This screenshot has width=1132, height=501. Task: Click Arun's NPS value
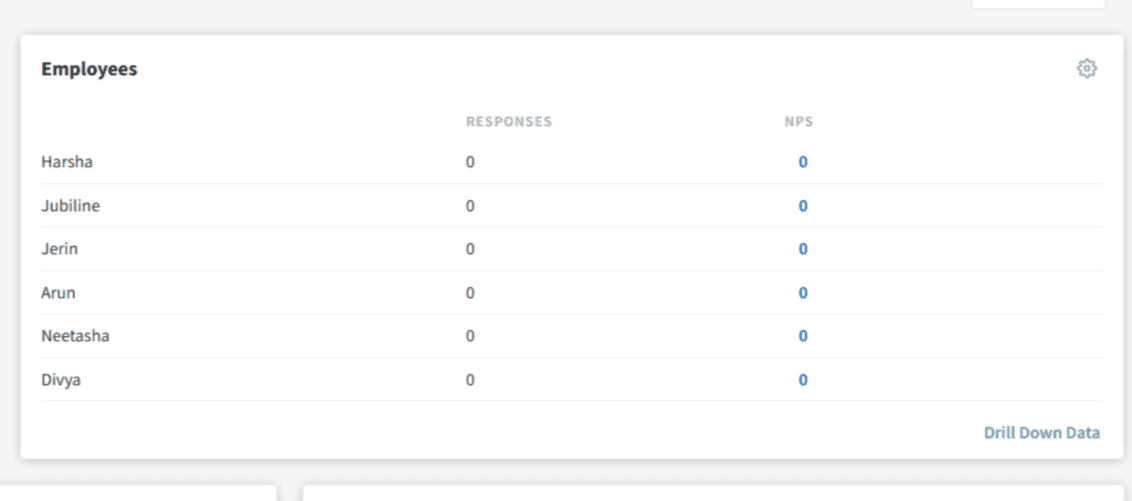803,293
